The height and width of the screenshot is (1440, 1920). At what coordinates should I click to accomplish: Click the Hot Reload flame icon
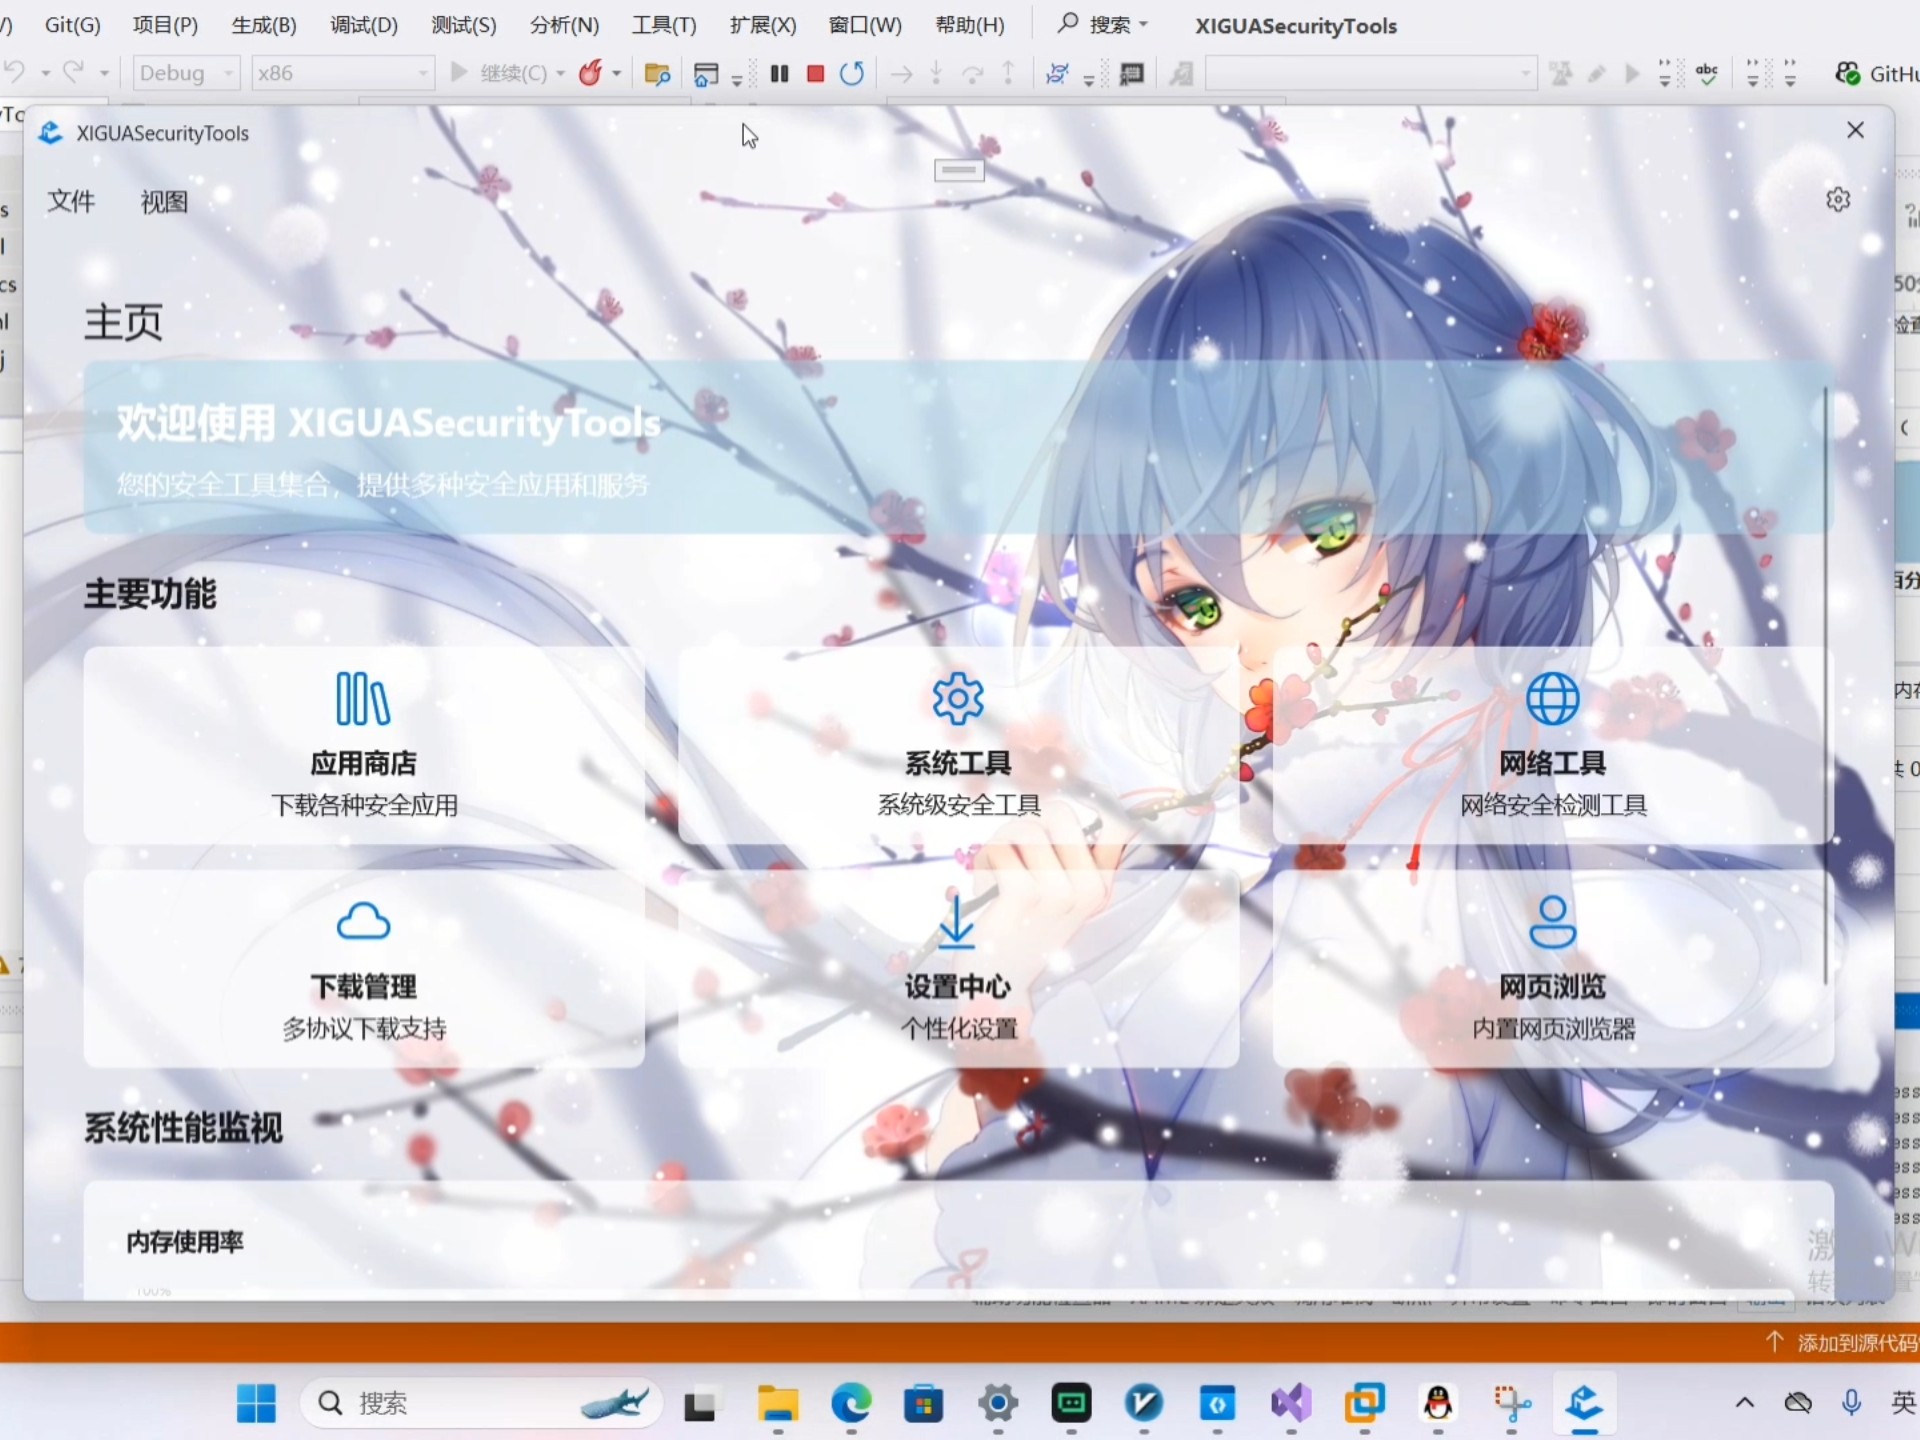590,73
